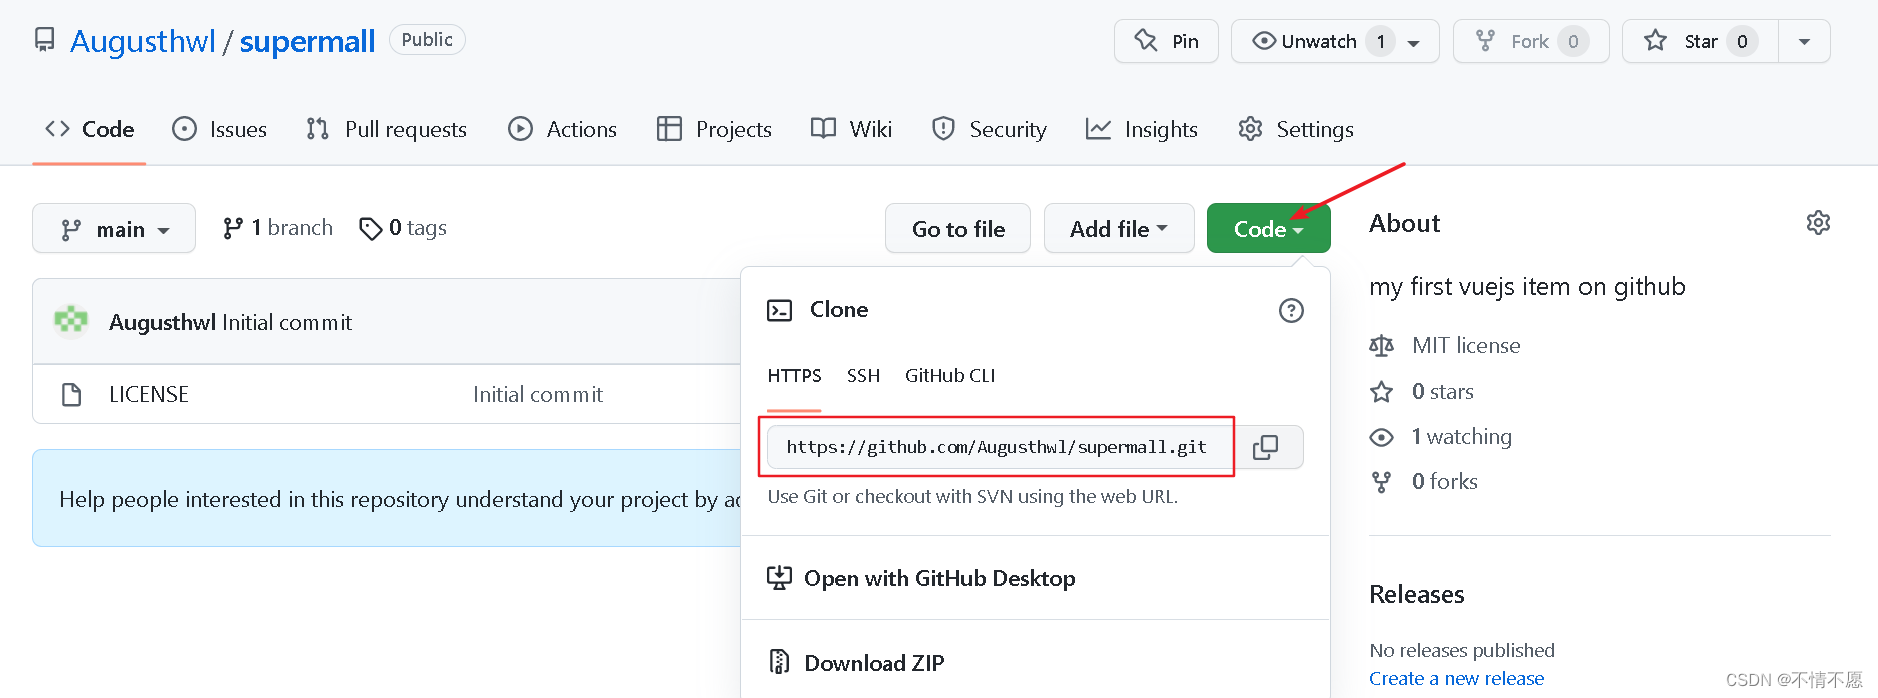Image resolution: width=1878 pixels, height=698 pixels.
Task: Switch to the Code tab
Action: pyautogui.click(x=89, y=129)
